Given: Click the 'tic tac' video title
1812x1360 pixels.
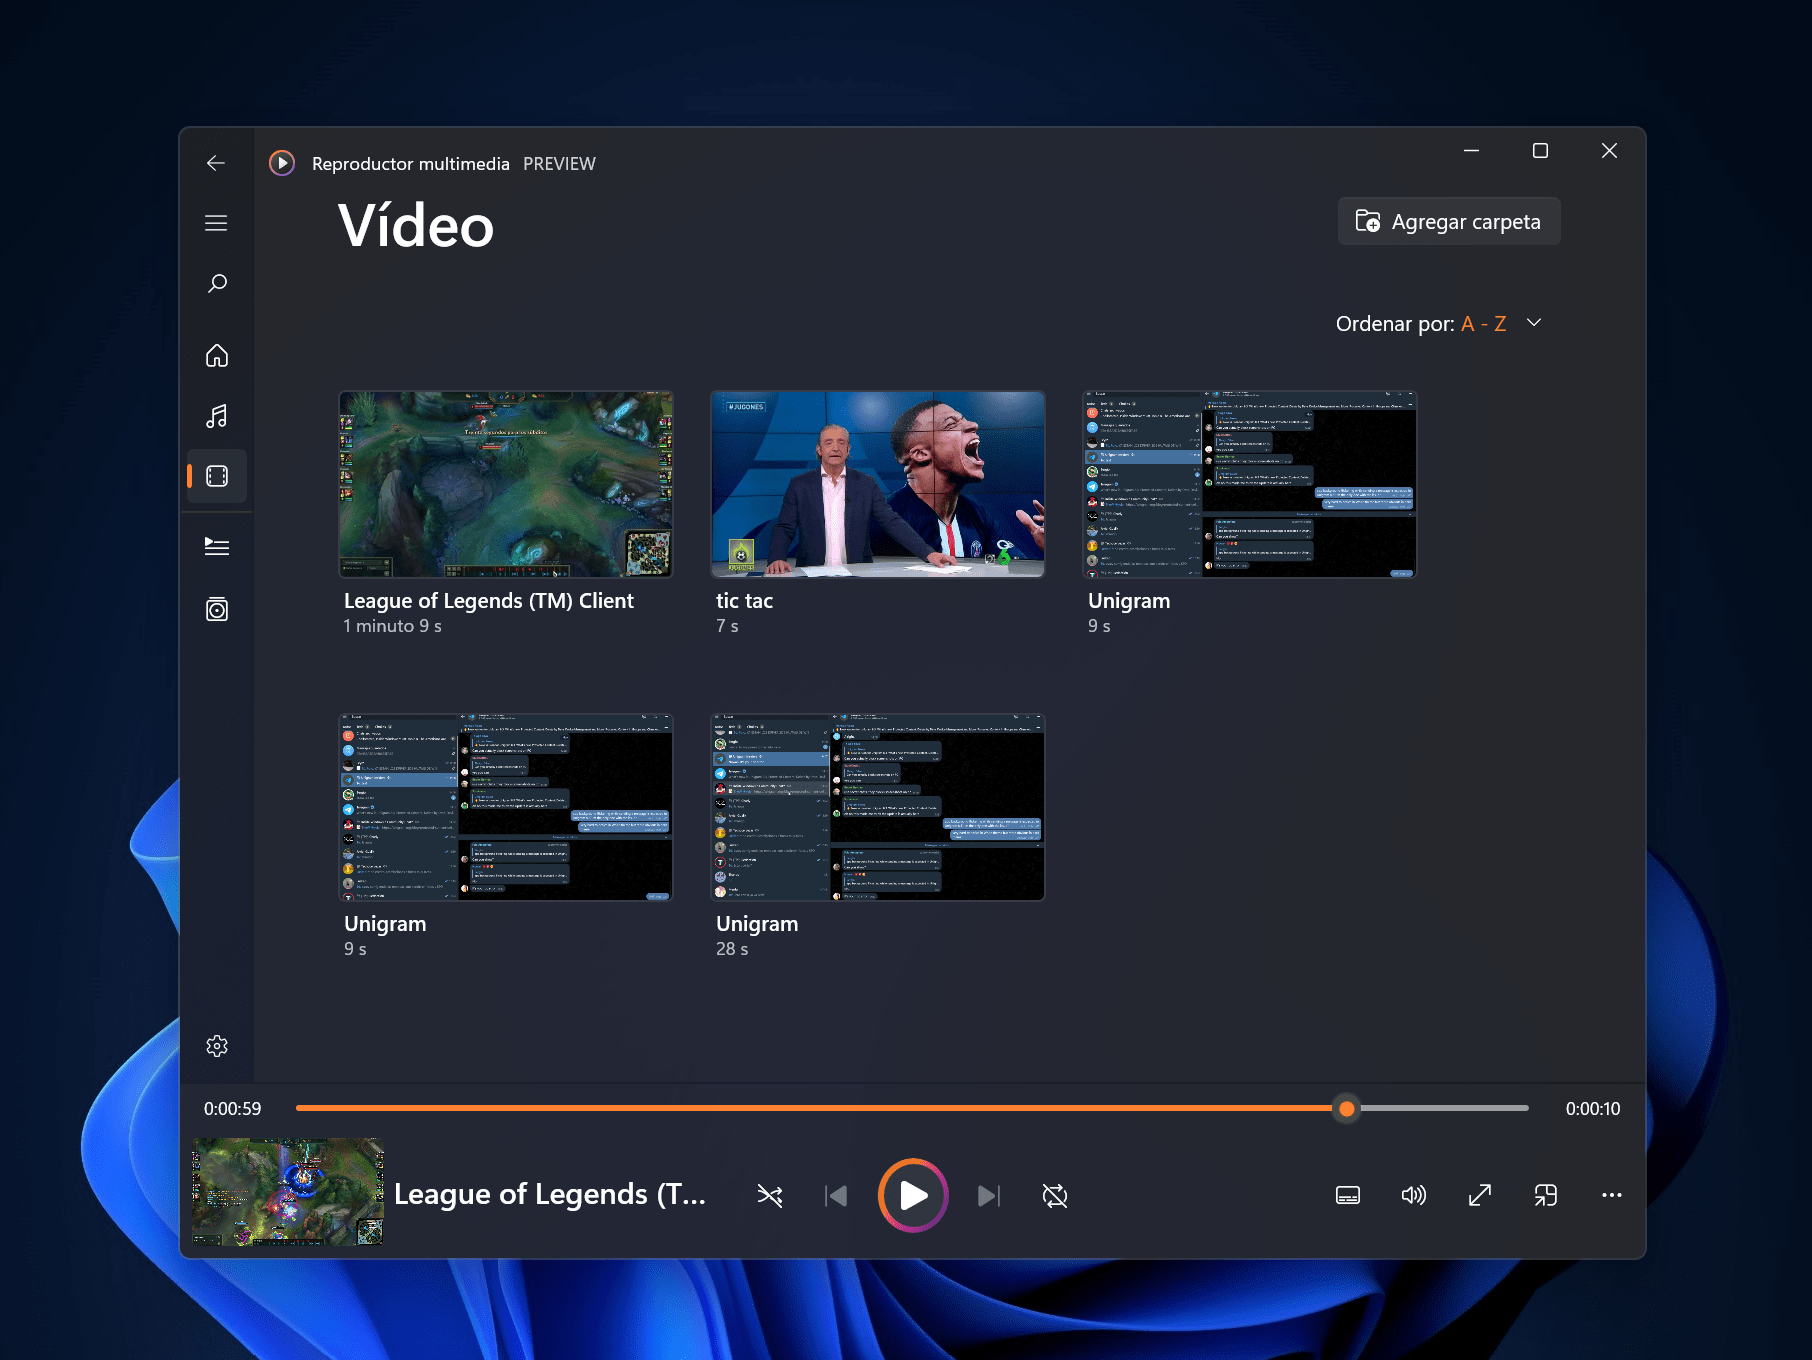Looking at the screenshot, I should (744, 601).
